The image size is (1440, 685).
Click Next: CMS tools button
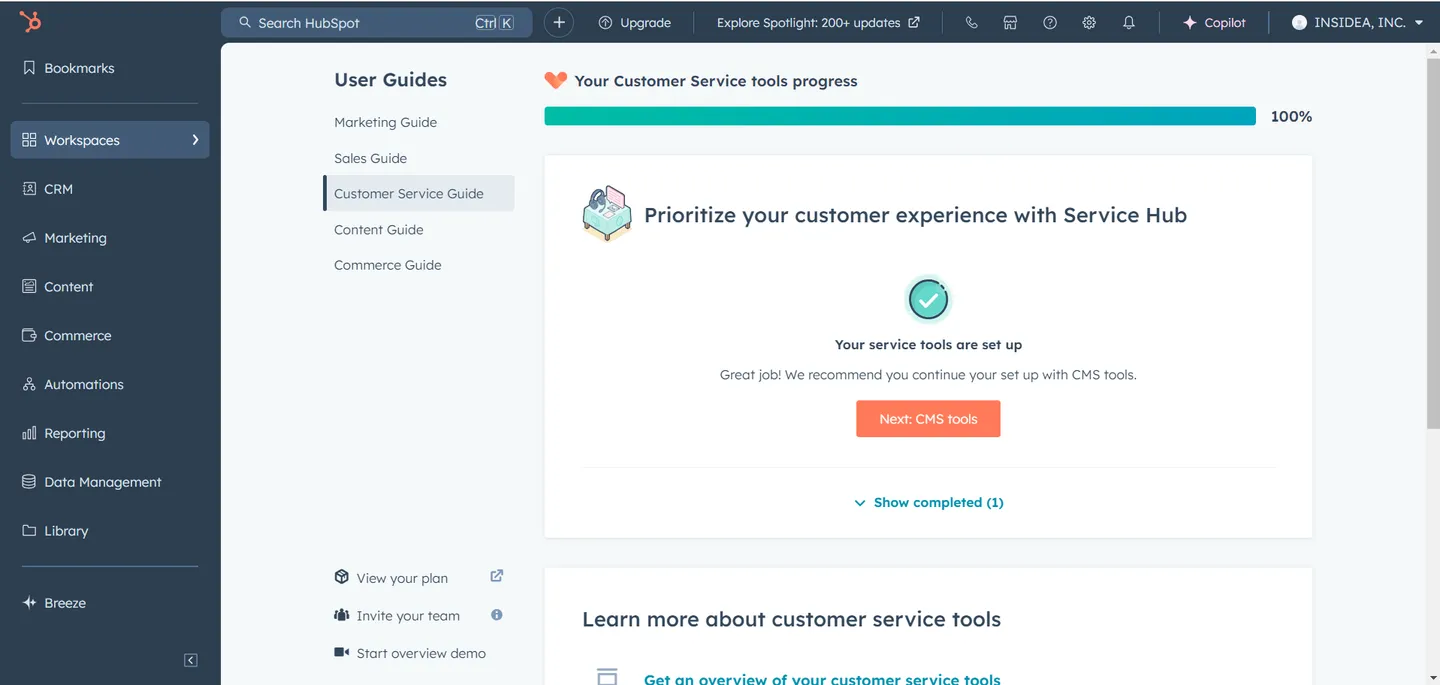(x=928, y=419)
